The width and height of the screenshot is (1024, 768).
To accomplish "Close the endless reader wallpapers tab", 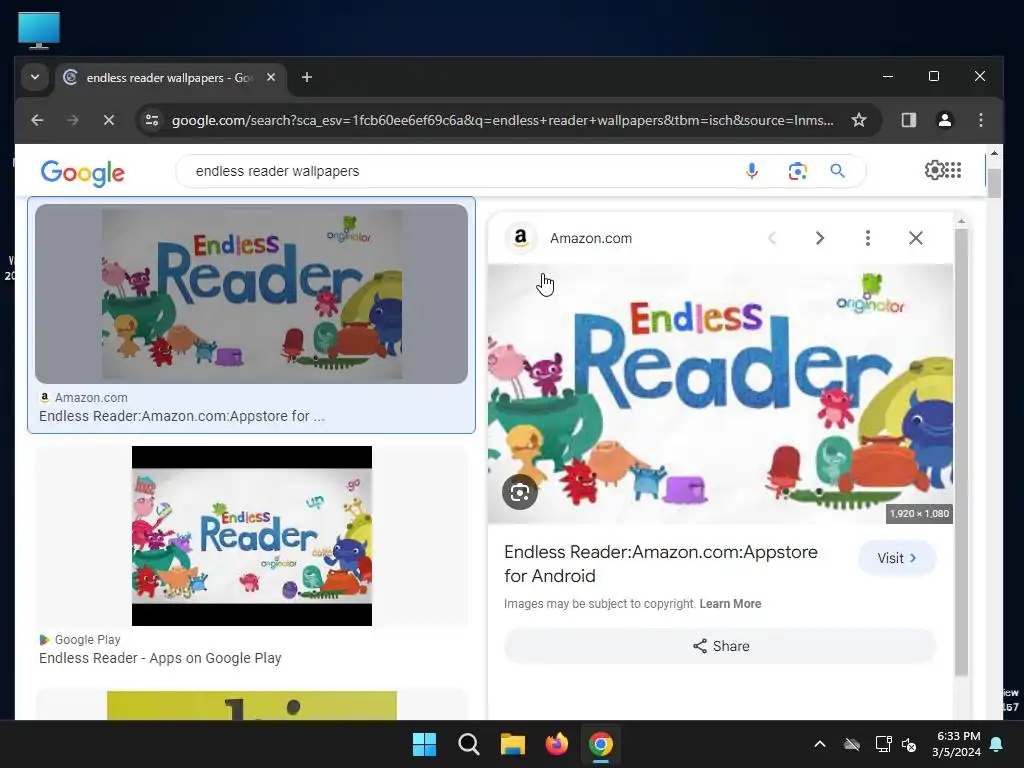I will (x=271, y=77).
